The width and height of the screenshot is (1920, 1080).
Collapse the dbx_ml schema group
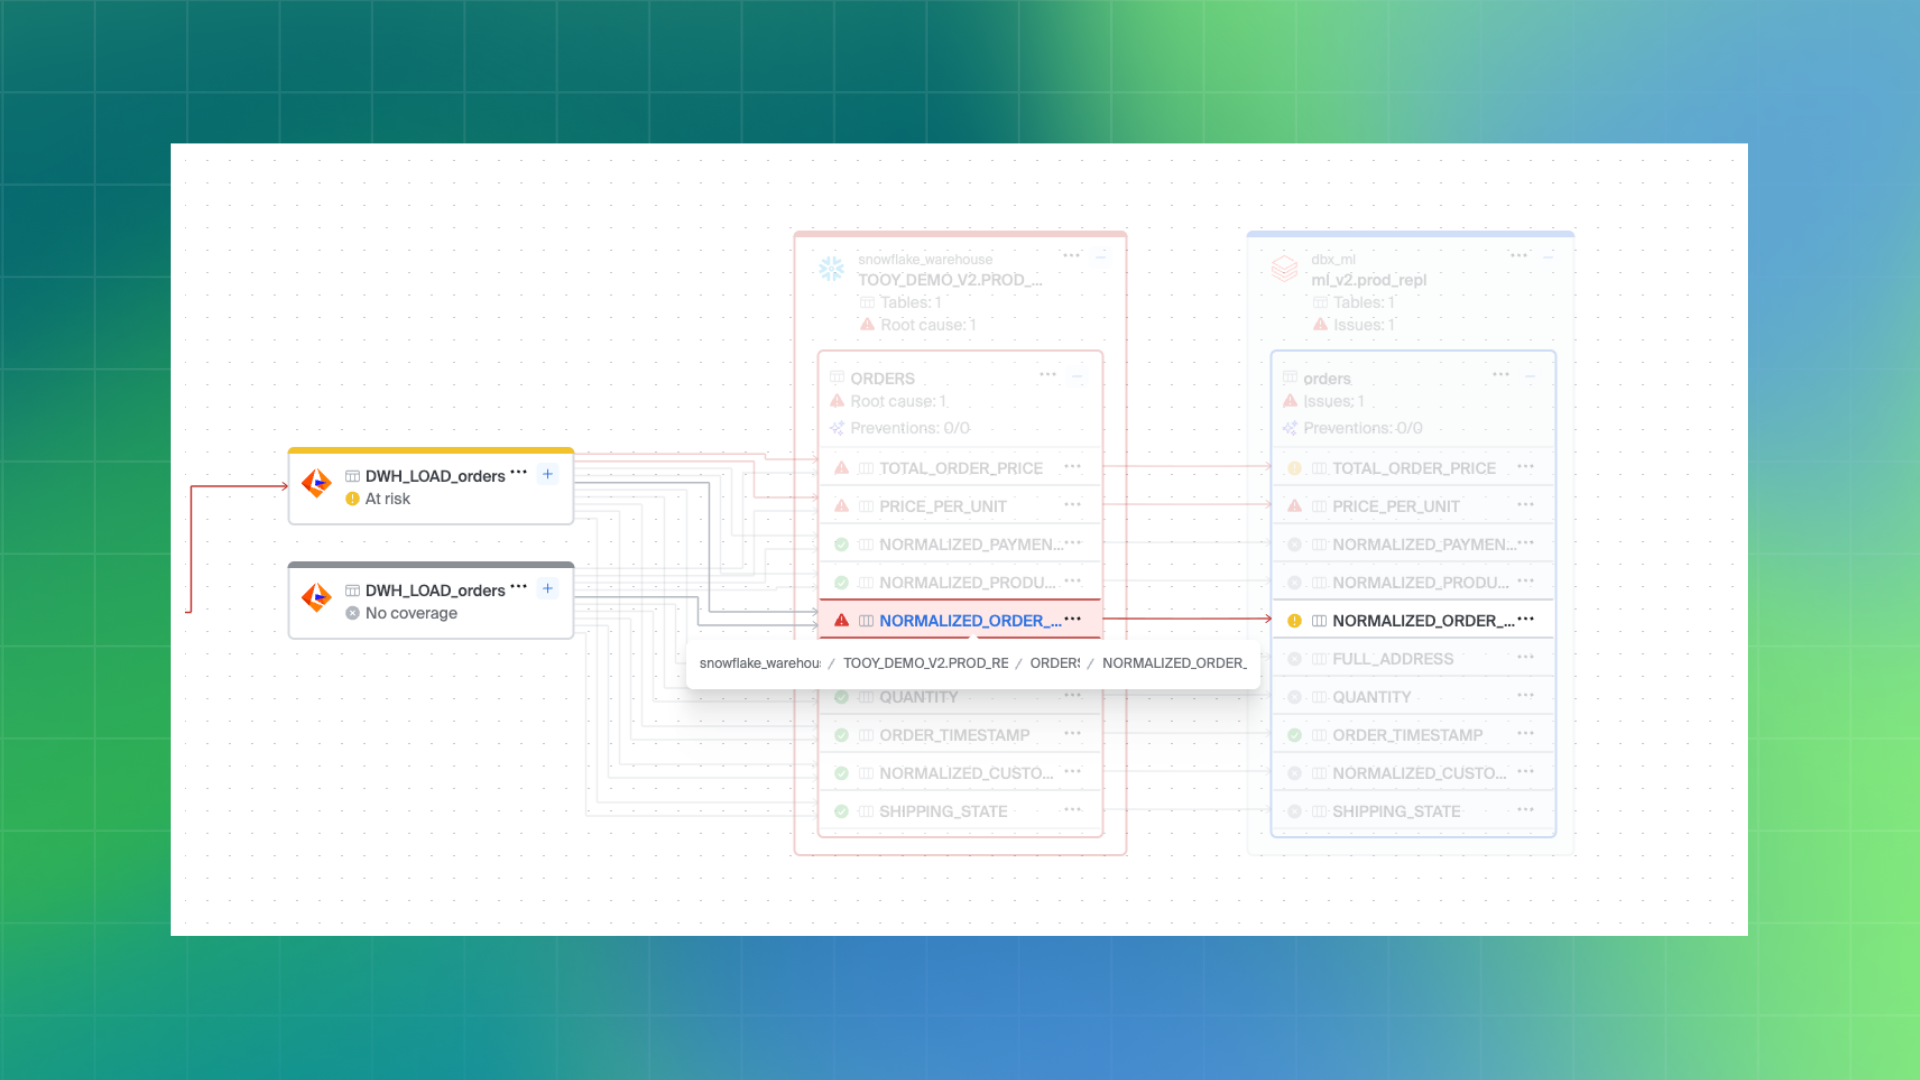(x=1548, y=257)
